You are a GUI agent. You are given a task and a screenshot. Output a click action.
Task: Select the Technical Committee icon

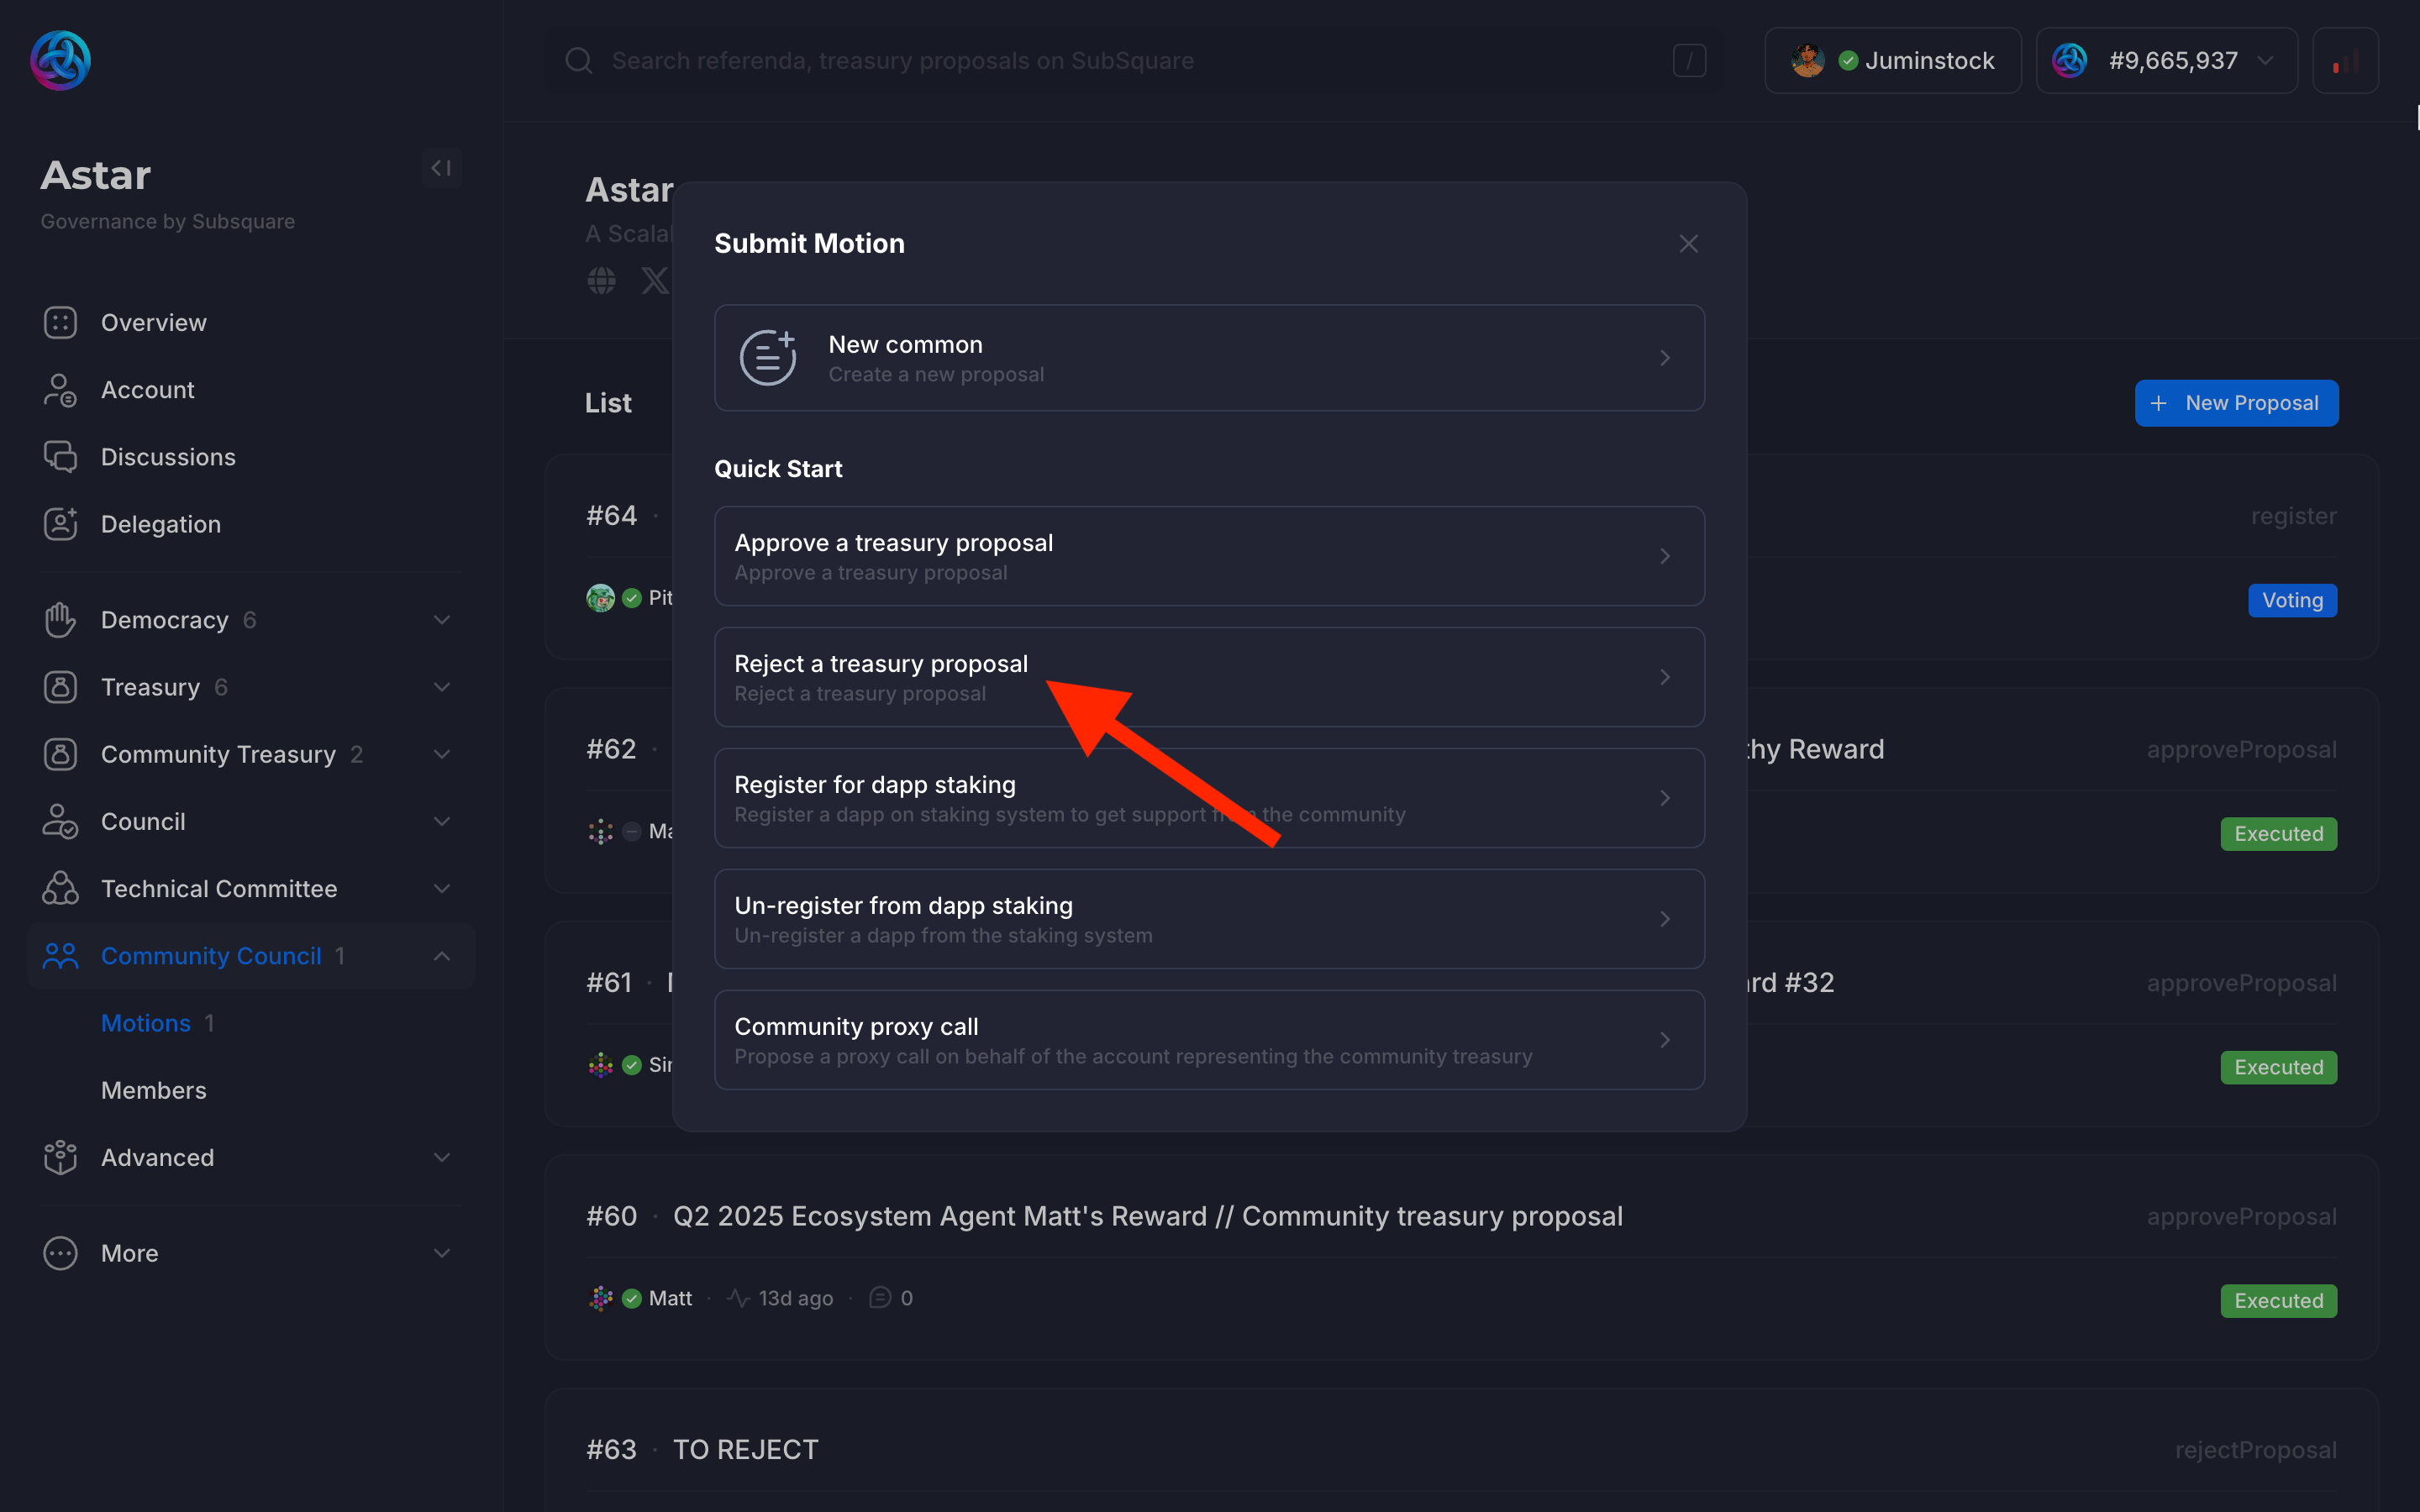[60, 888]
